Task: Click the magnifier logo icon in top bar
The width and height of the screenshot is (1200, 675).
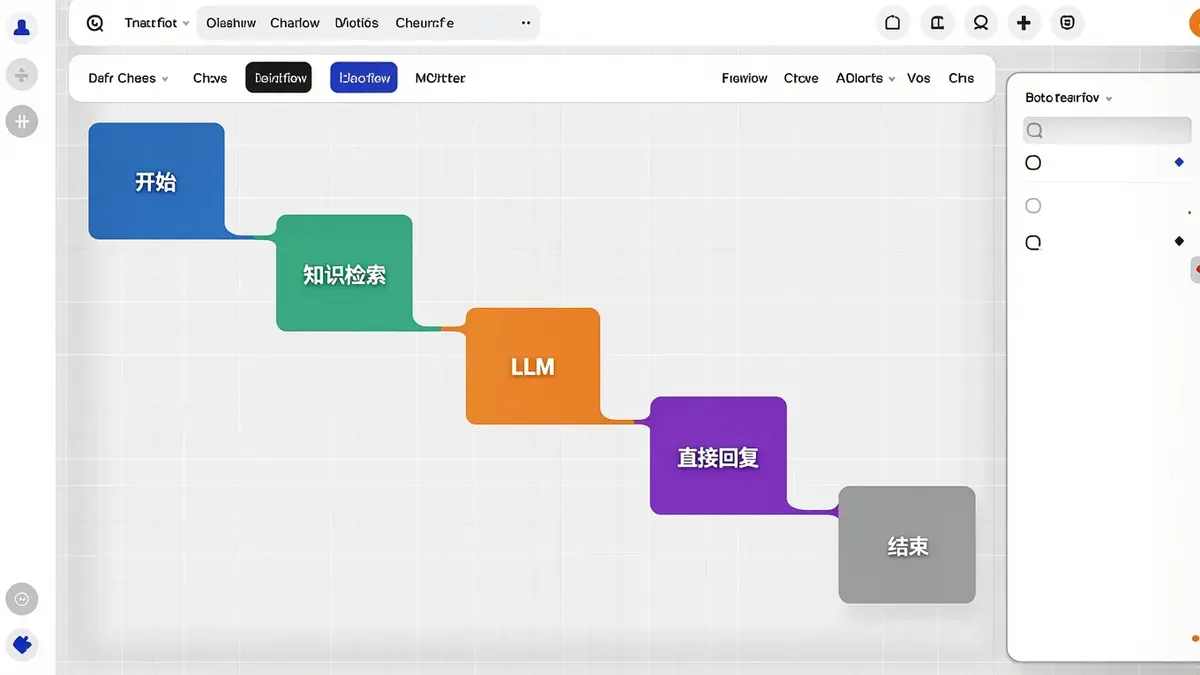Action: click(x=95, y=23)
